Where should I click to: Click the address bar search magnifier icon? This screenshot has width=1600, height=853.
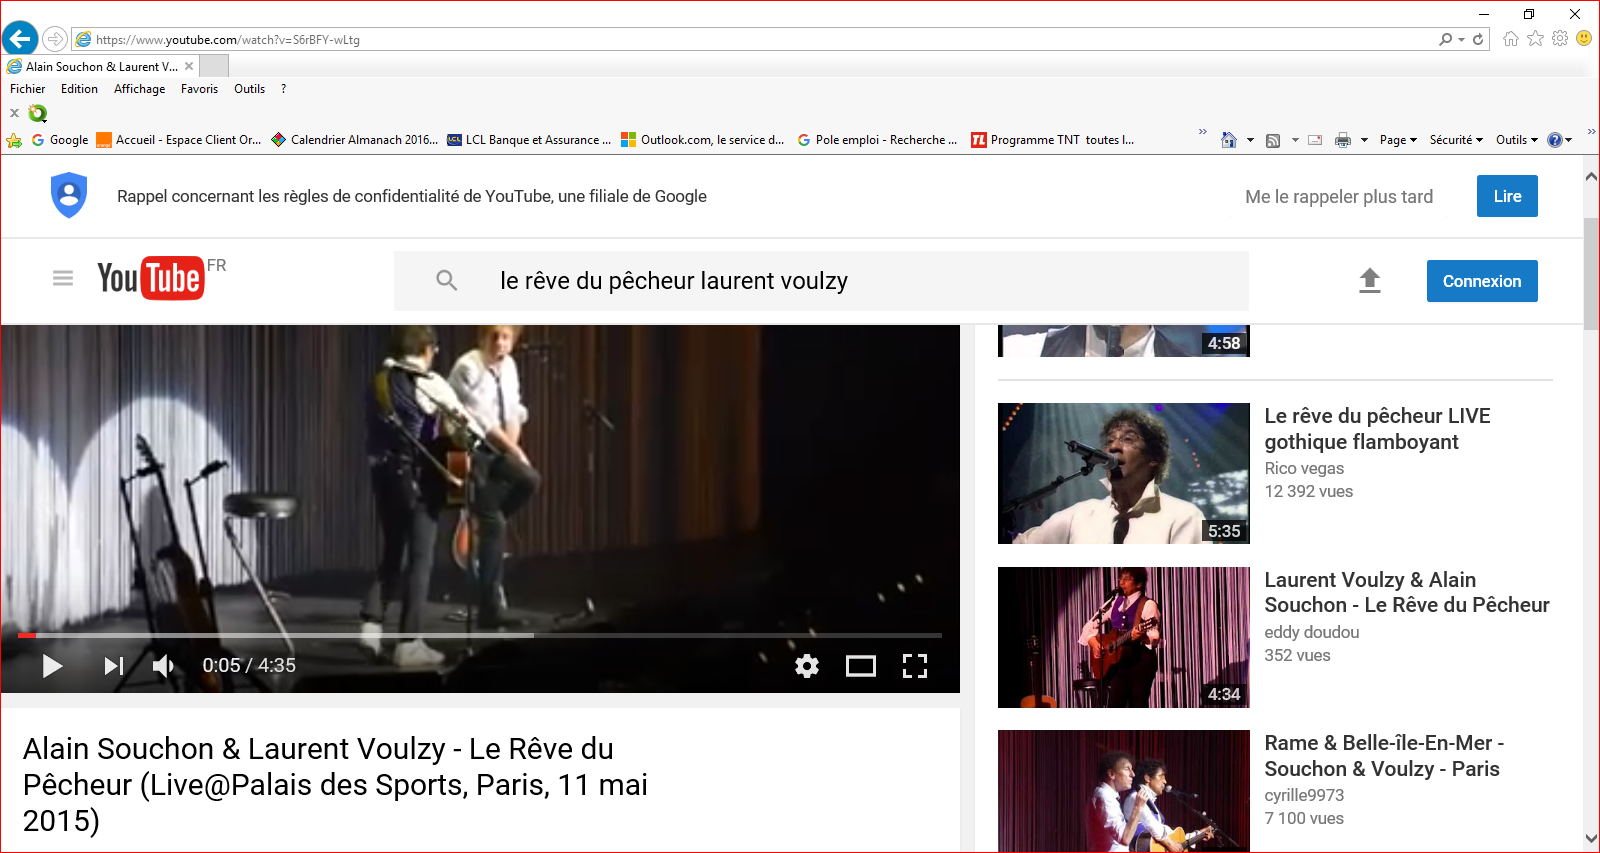1446,39
